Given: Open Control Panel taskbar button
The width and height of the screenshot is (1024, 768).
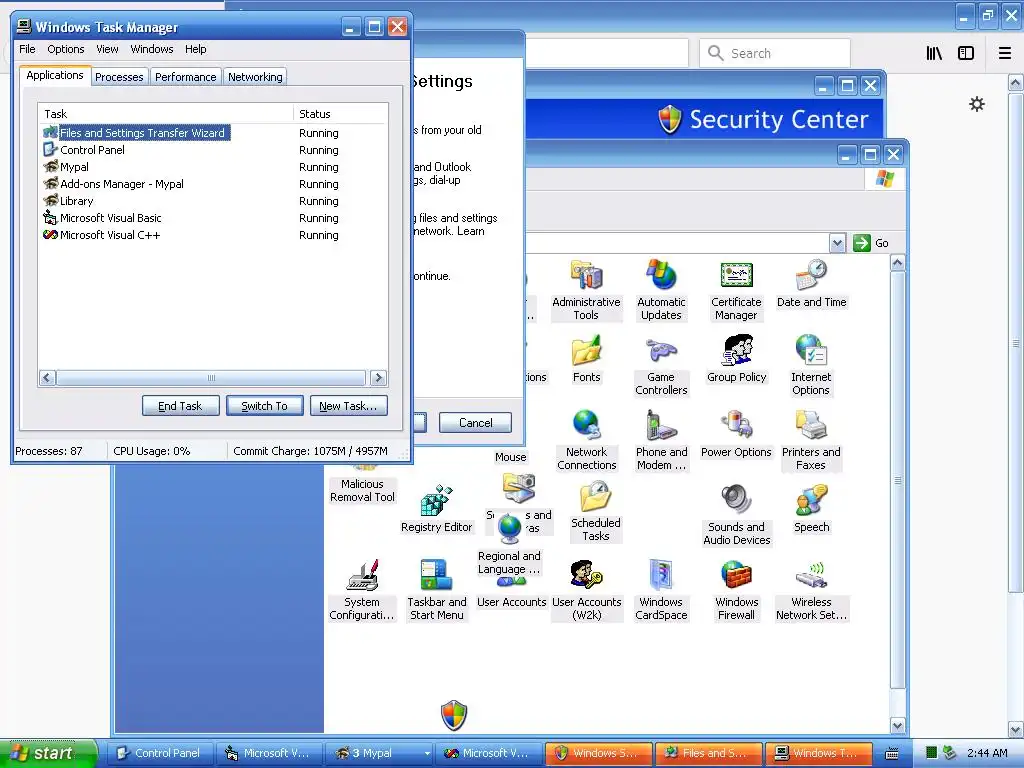Looking at the screenshot, I should tap(160, 753).
